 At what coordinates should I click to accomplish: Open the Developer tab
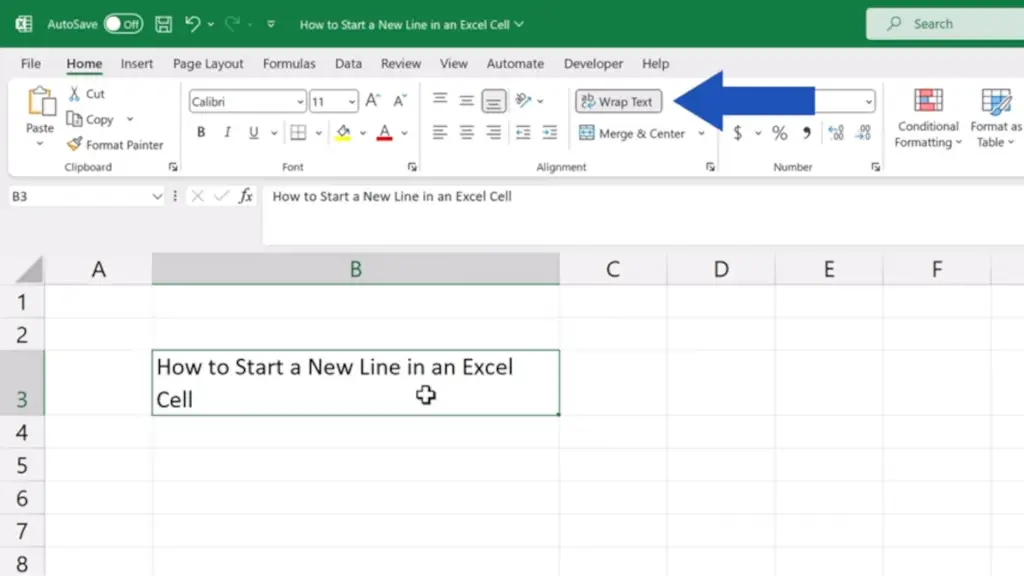point(593,63)
